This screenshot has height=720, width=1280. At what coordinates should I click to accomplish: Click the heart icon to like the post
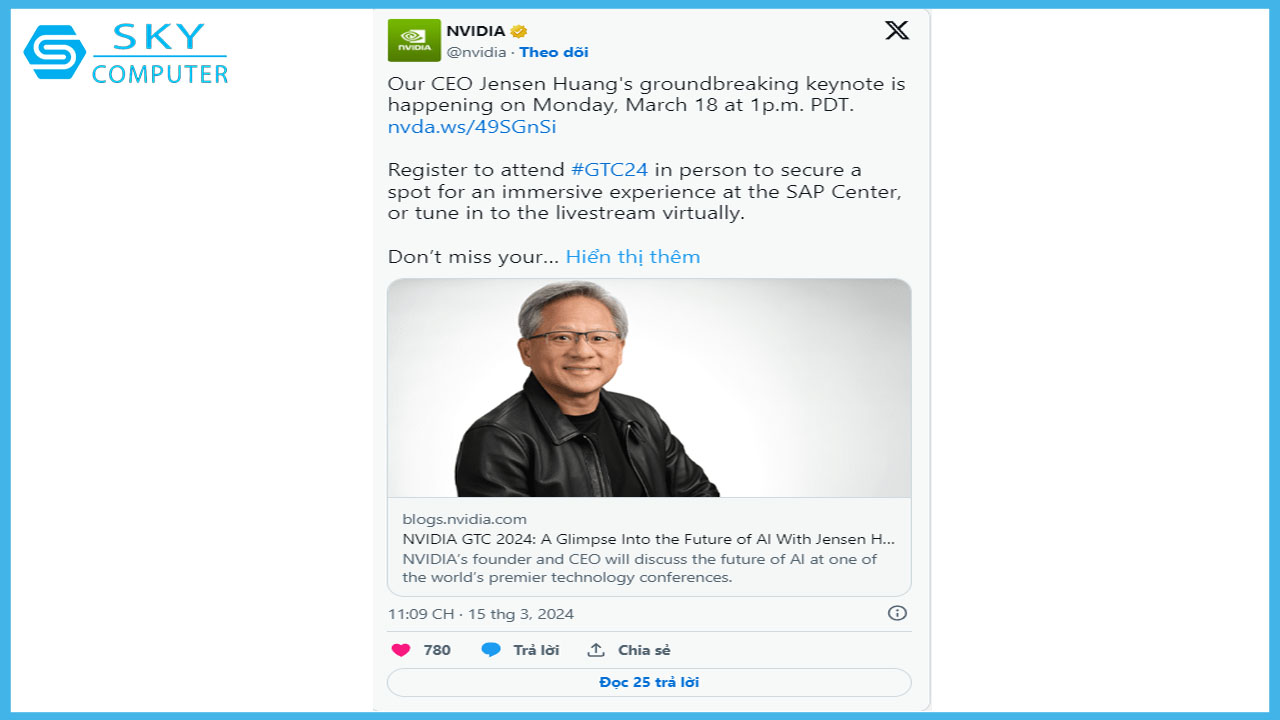pyautogui.click(x=399, y=650)
